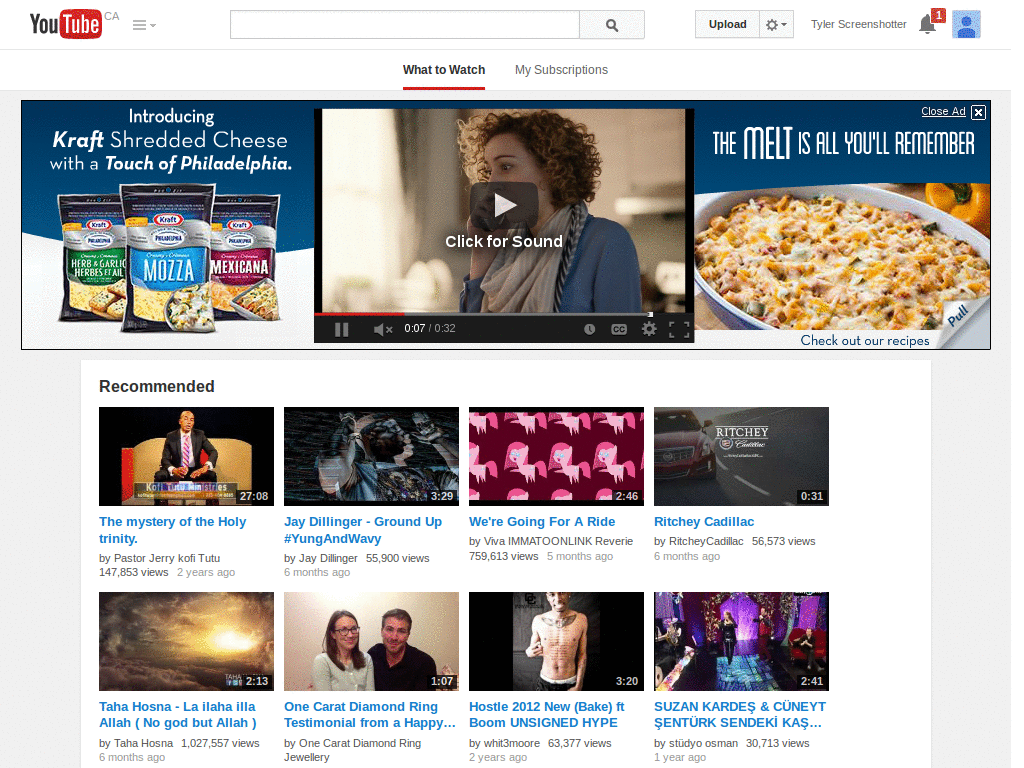The width and height of the screenshot is (1024, 768).
Task: Focus the YouTube search field
Action: [404, 25]
